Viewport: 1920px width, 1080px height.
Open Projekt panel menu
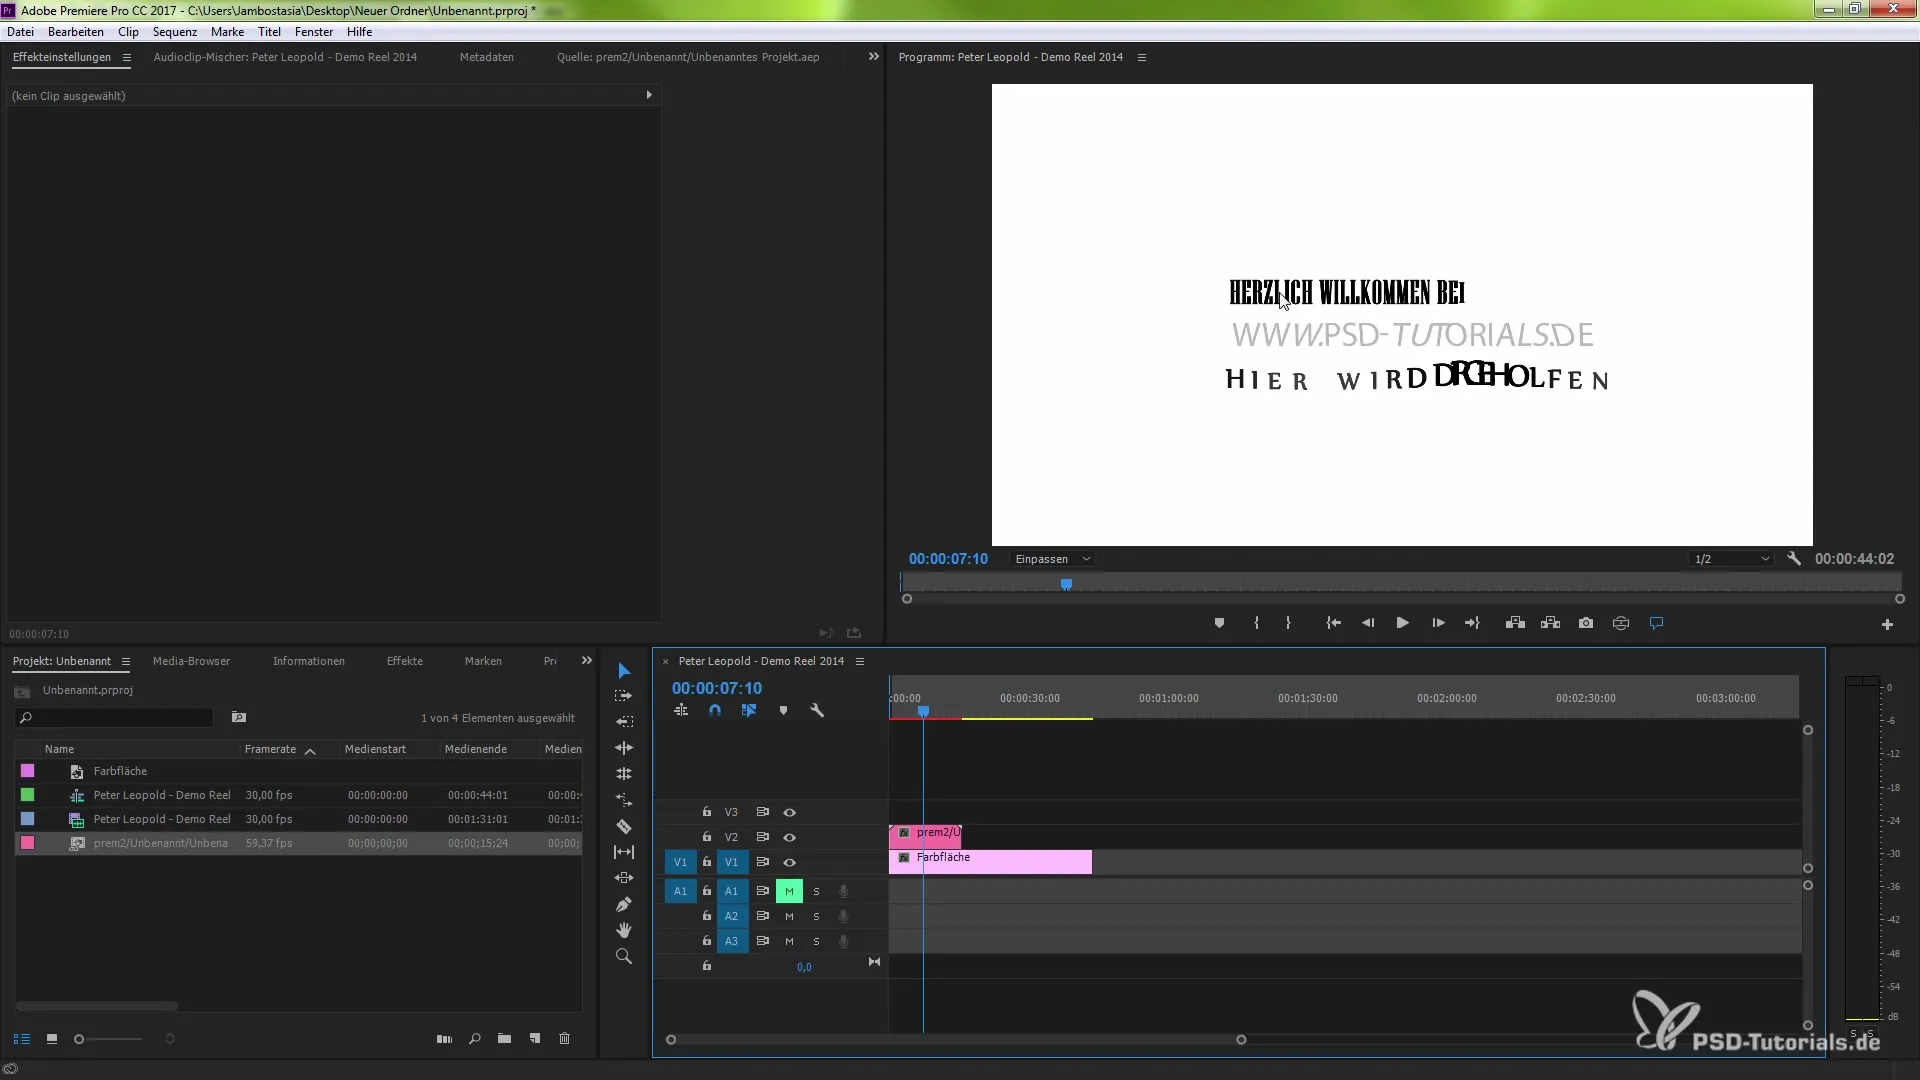125,662
